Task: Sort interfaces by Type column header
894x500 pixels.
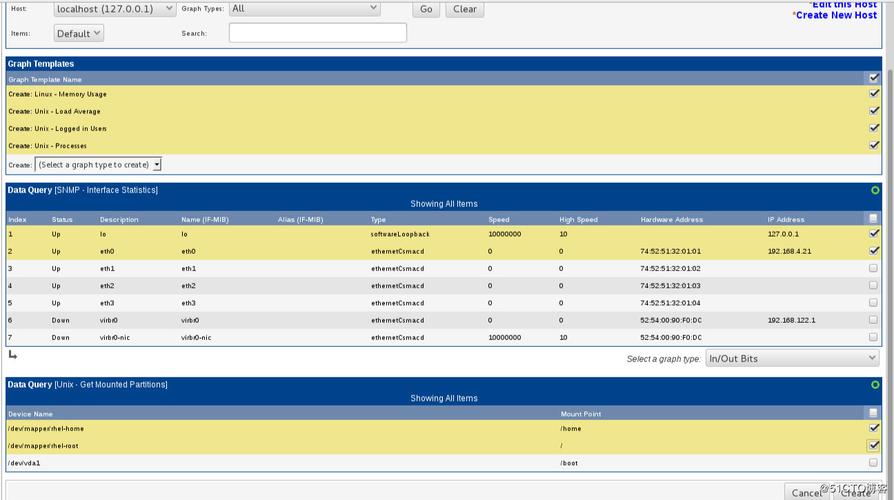Action: click(378, 219)
